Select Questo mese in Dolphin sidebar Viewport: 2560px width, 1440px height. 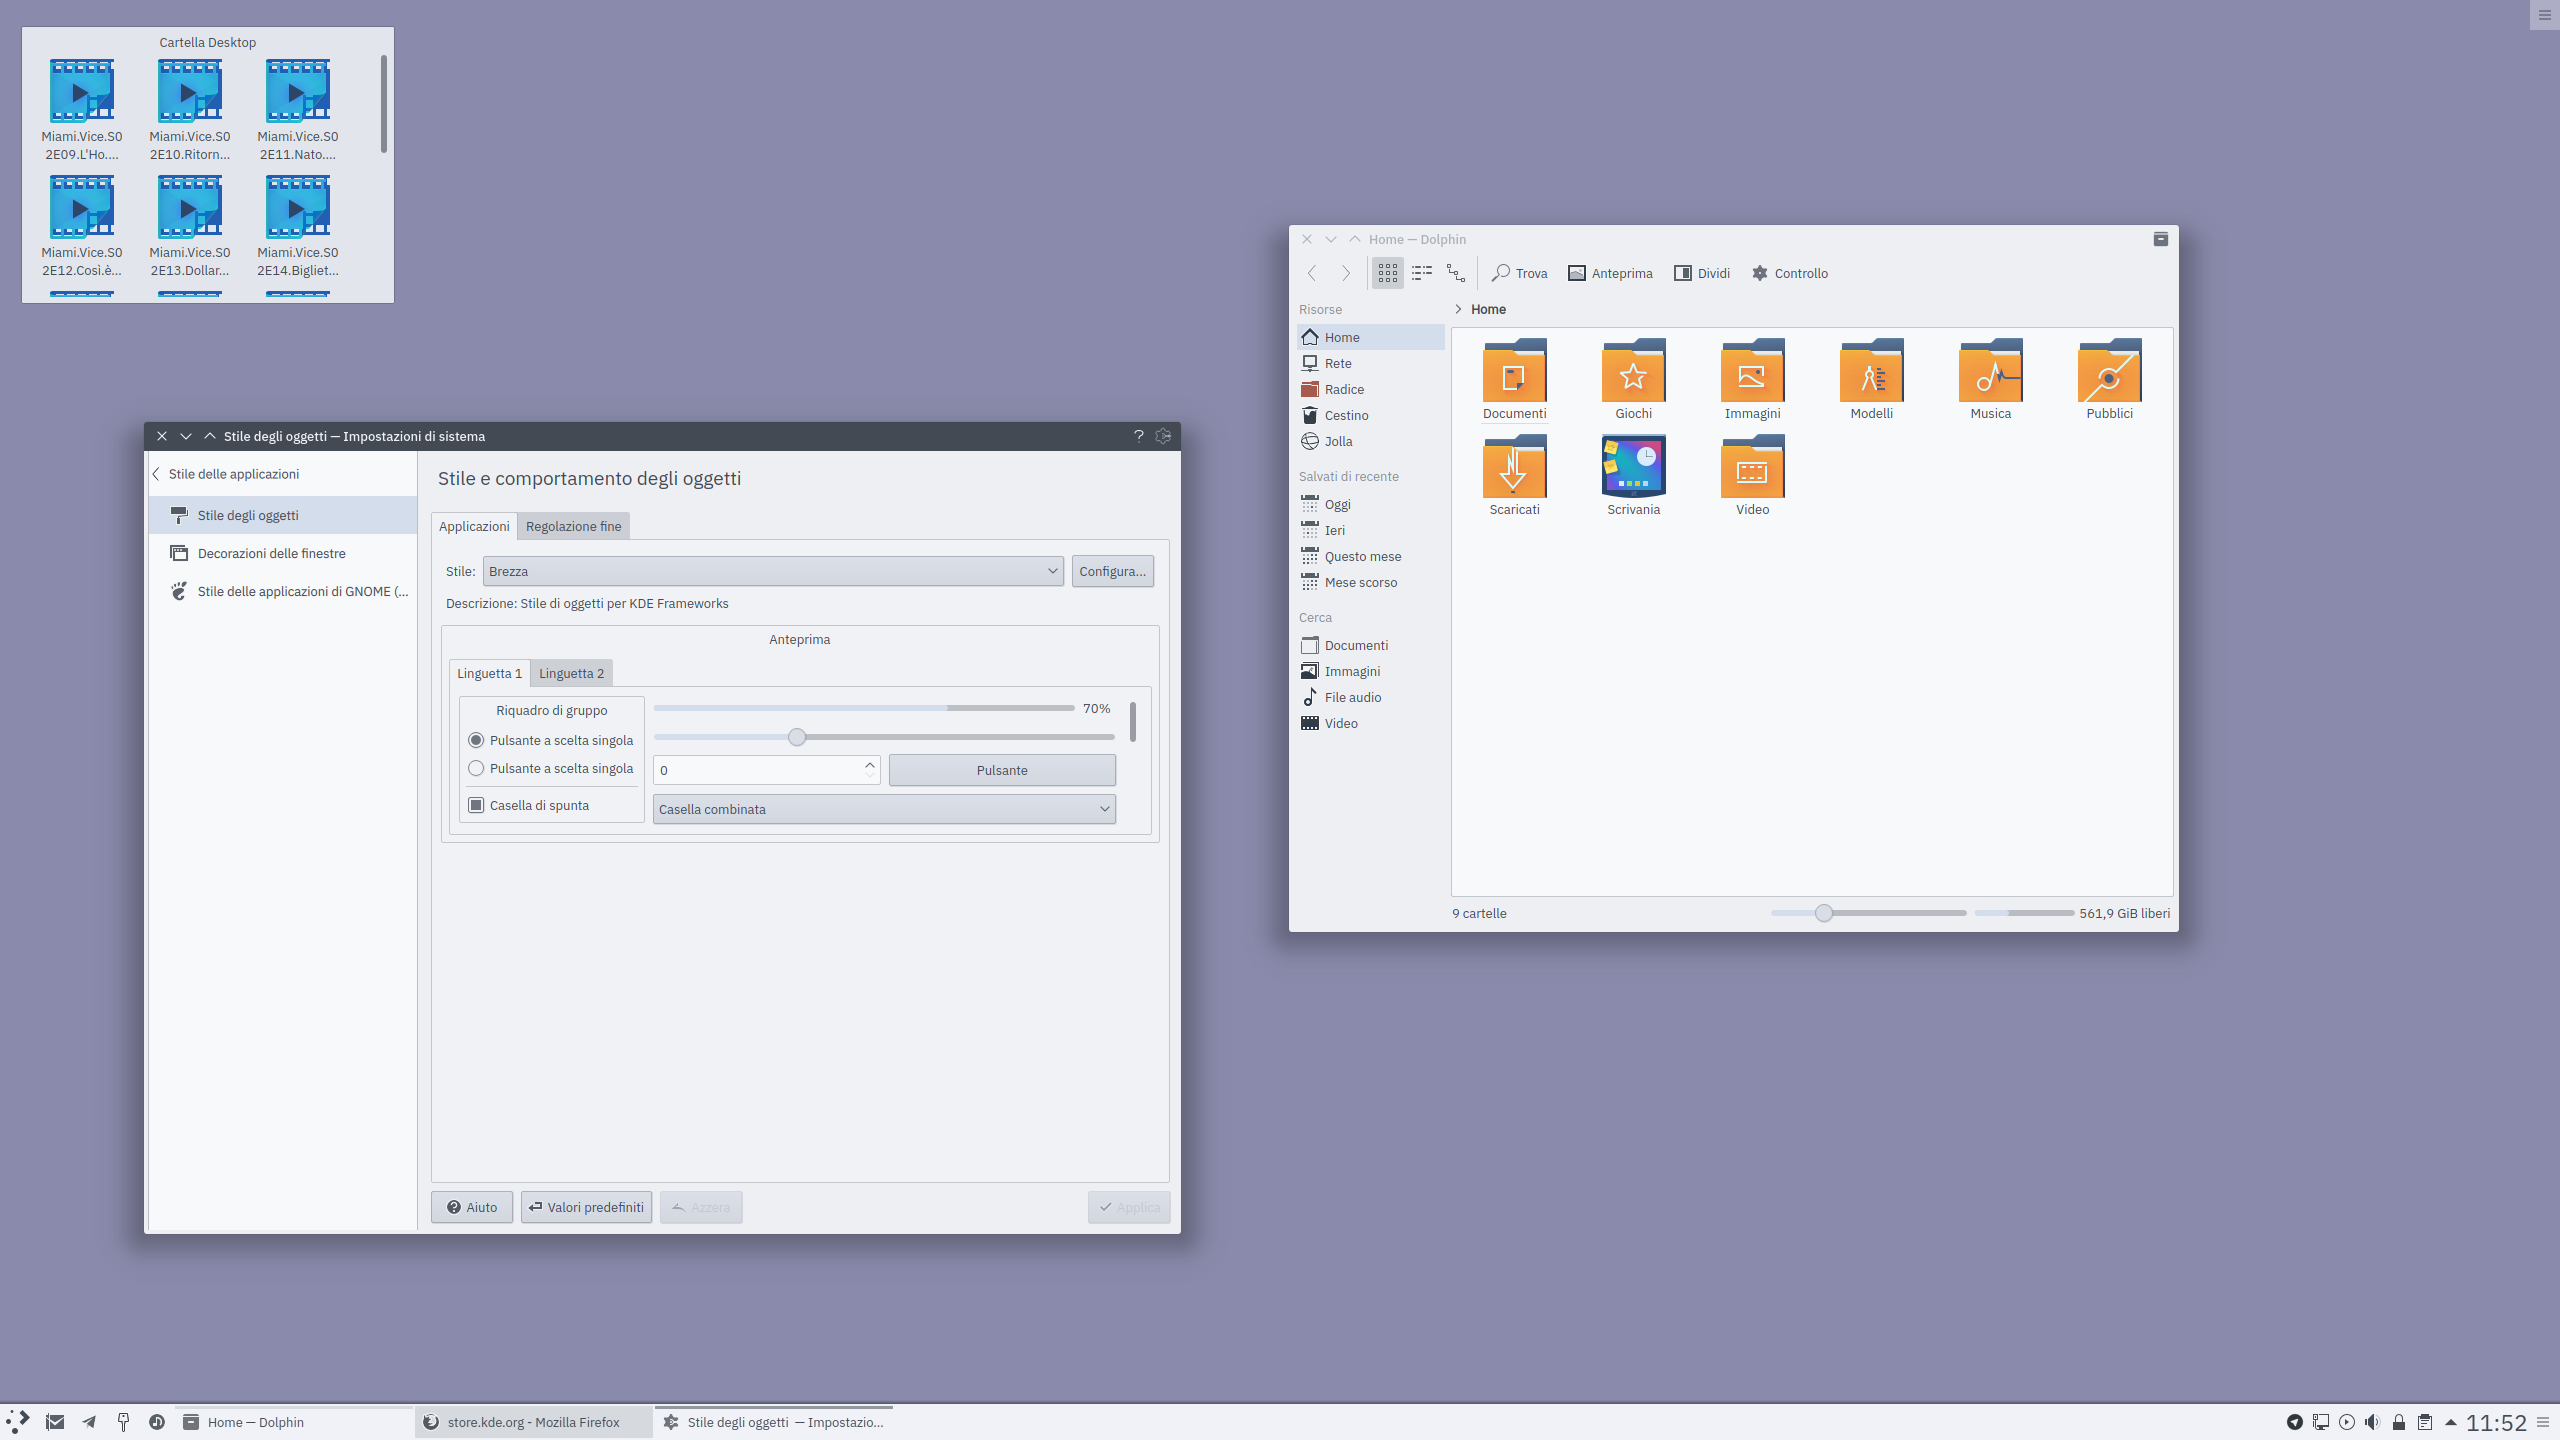1371,556
